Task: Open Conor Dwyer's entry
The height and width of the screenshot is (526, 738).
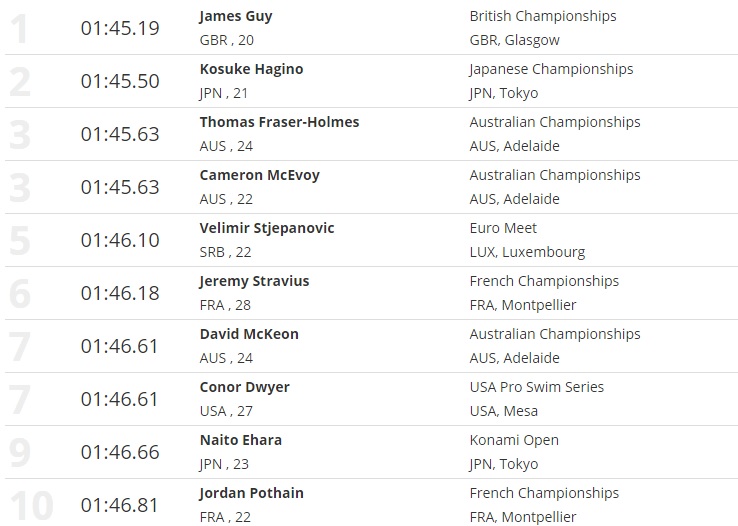Action: 245,387
